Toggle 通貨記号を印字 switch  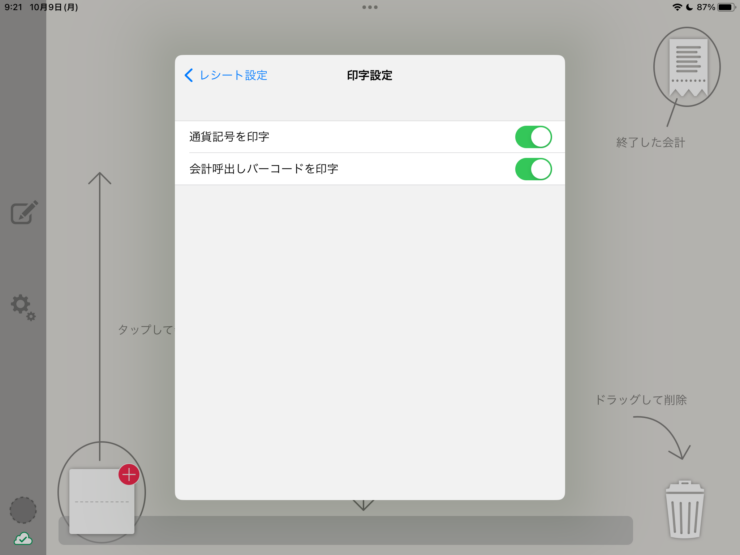pyautogui.click(x=533, y=137)
